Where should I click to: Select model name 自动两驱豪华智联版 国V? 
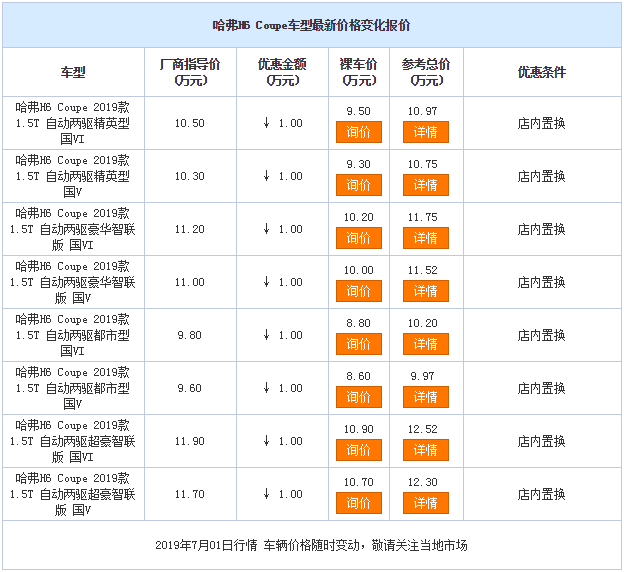point(73,282)
